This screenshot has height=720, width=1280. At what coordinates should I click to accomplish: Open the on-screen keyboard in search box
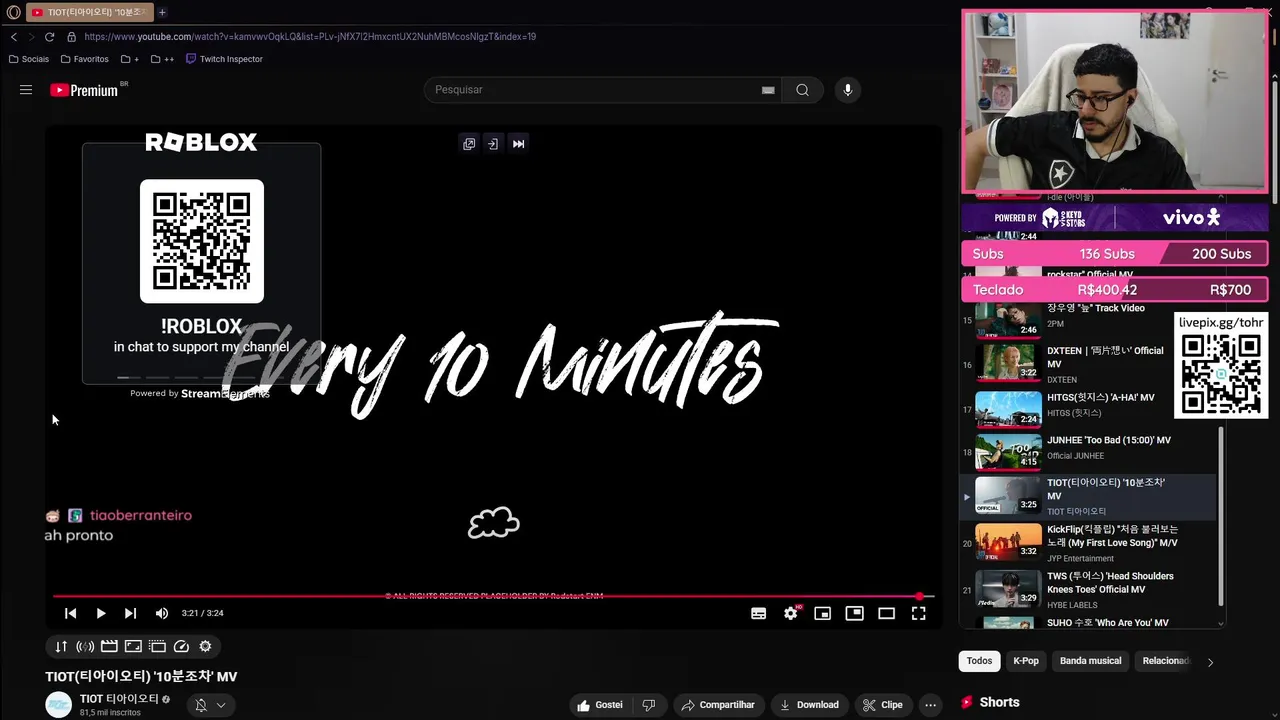pos(768,90)
